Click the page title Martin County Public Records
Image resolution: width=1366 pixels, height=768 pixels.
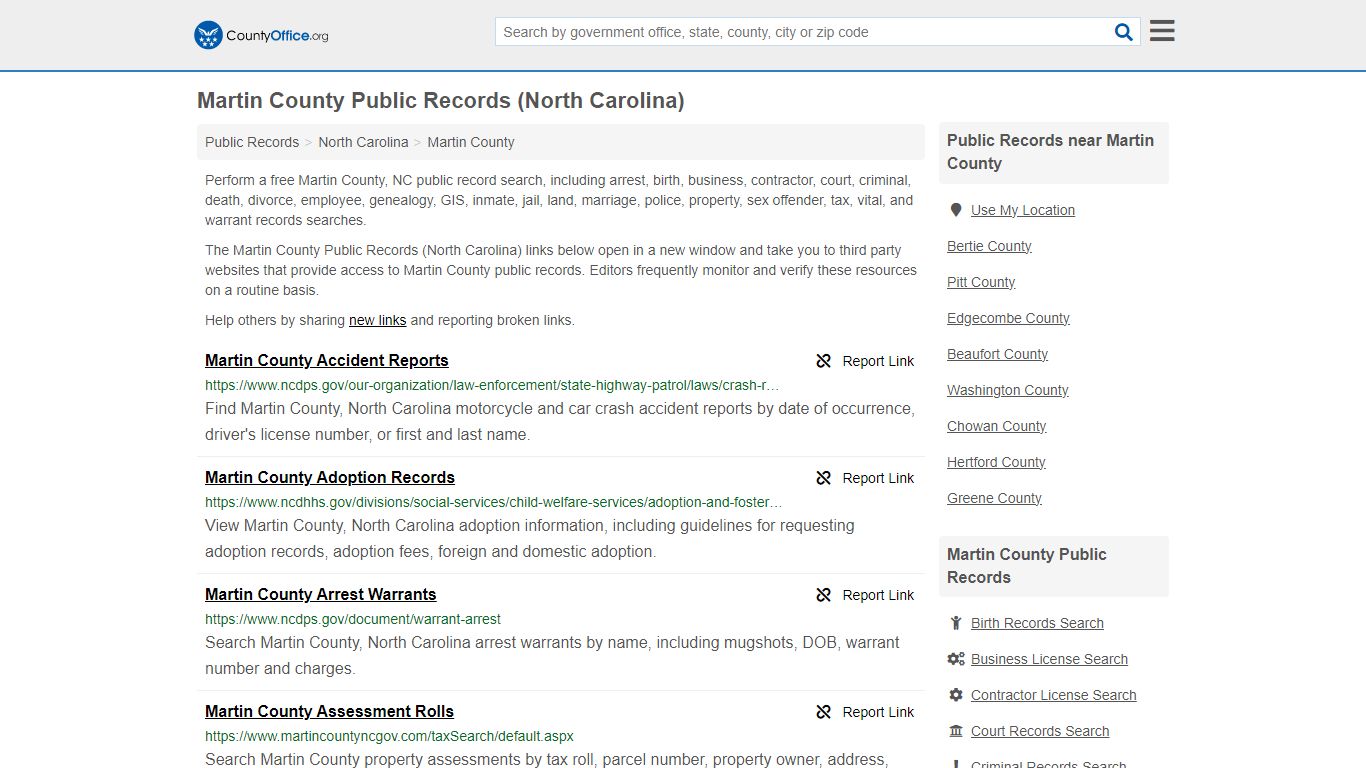[x=441, y=101]
